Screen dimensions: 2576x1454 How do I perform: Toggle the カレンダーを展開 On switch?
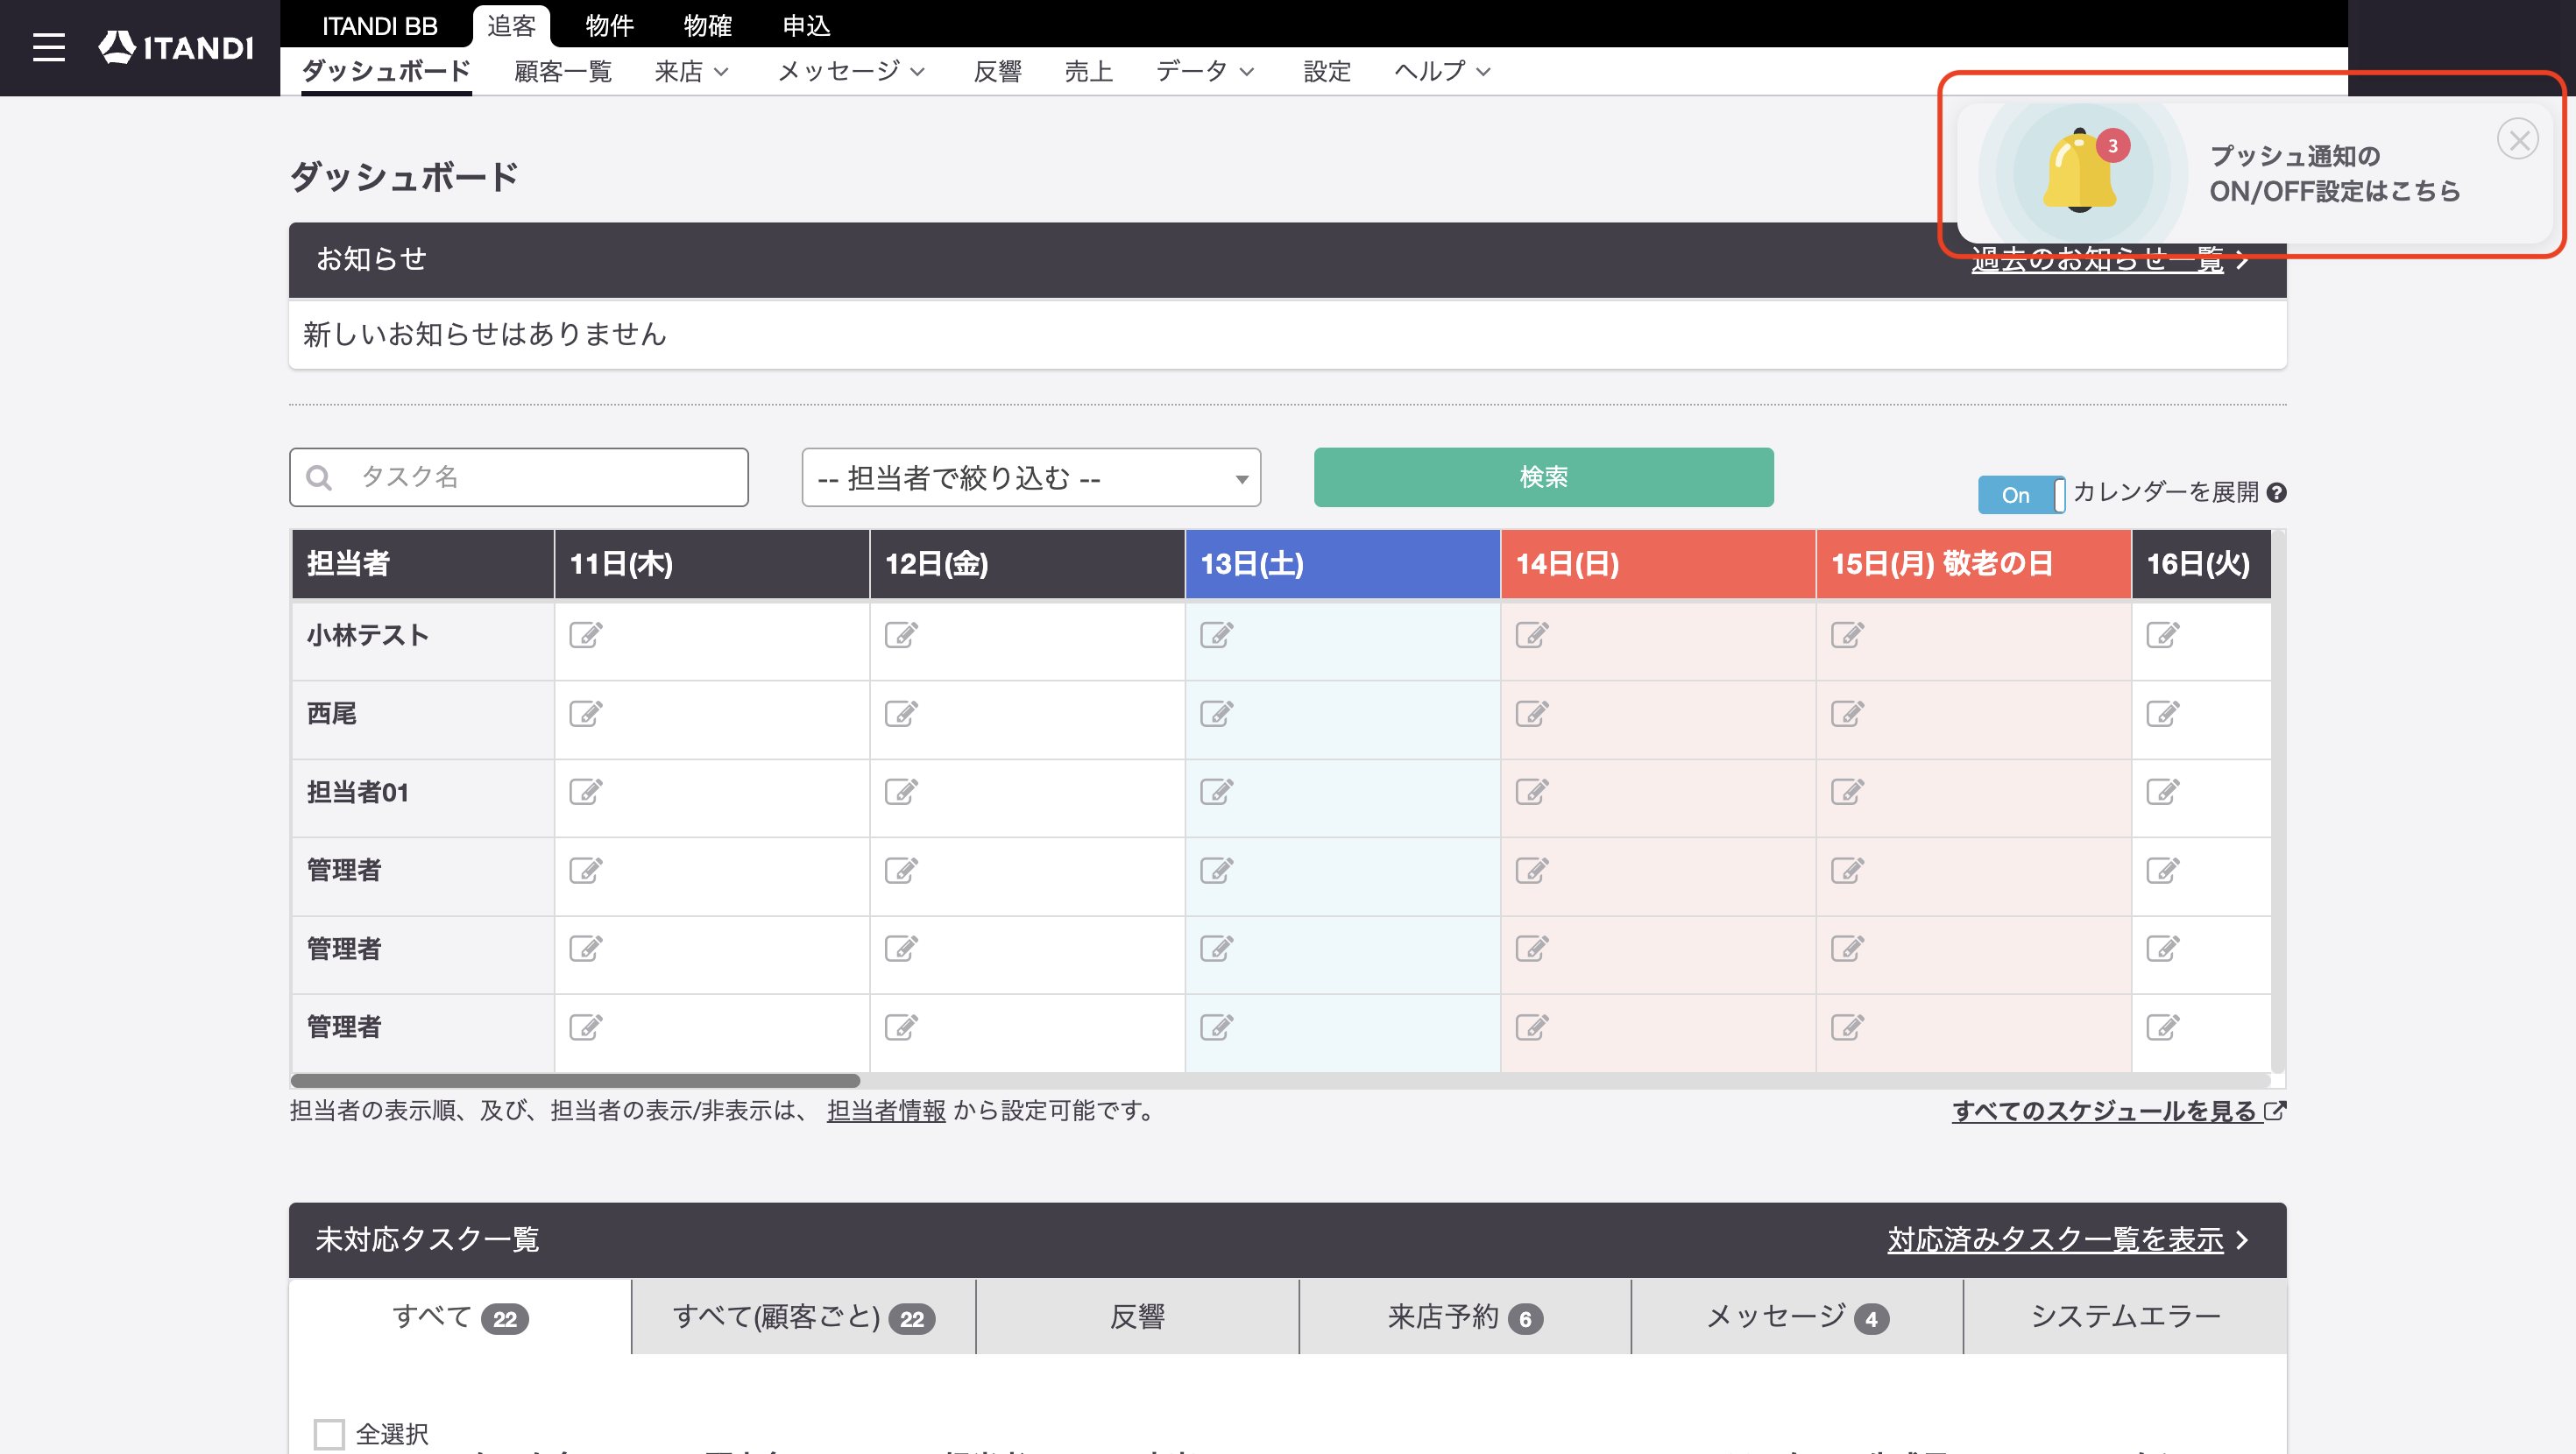[2021, 495]
